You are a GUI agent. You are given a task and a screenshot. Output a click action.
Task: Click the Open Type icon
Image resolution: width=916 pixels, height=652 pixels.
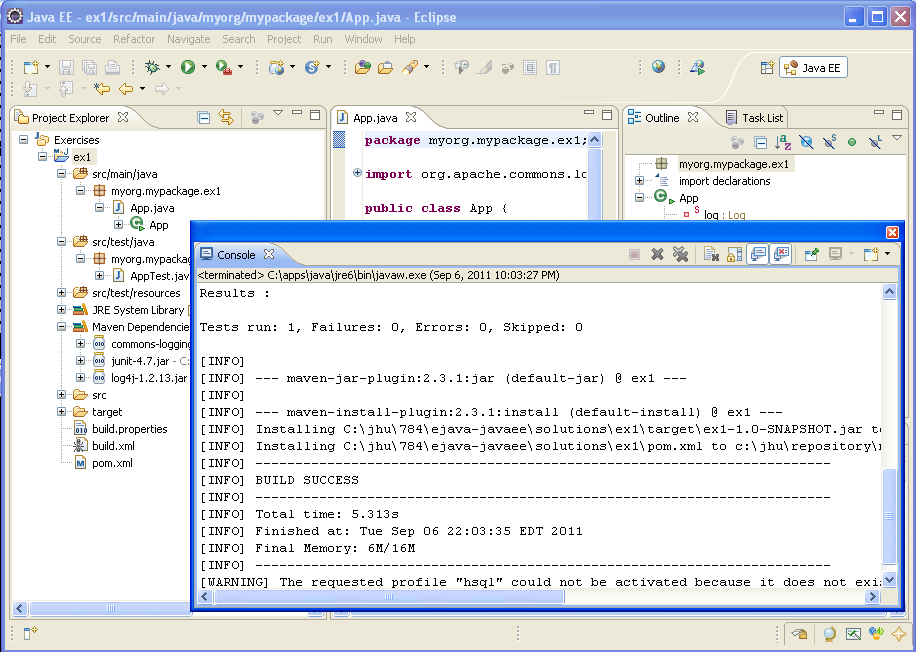click(x=363, y=67)
